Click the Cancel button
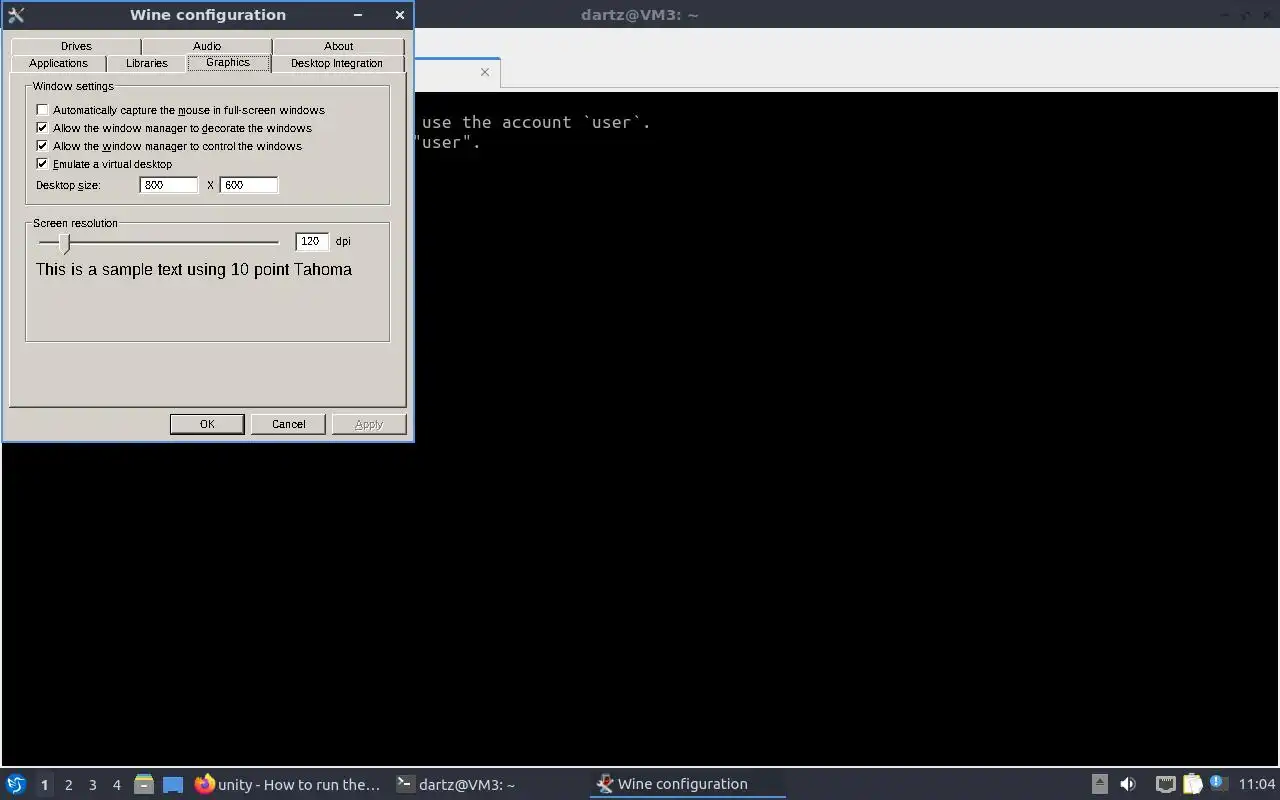This screenshot has height=800, width=1280. click(289, 424)
